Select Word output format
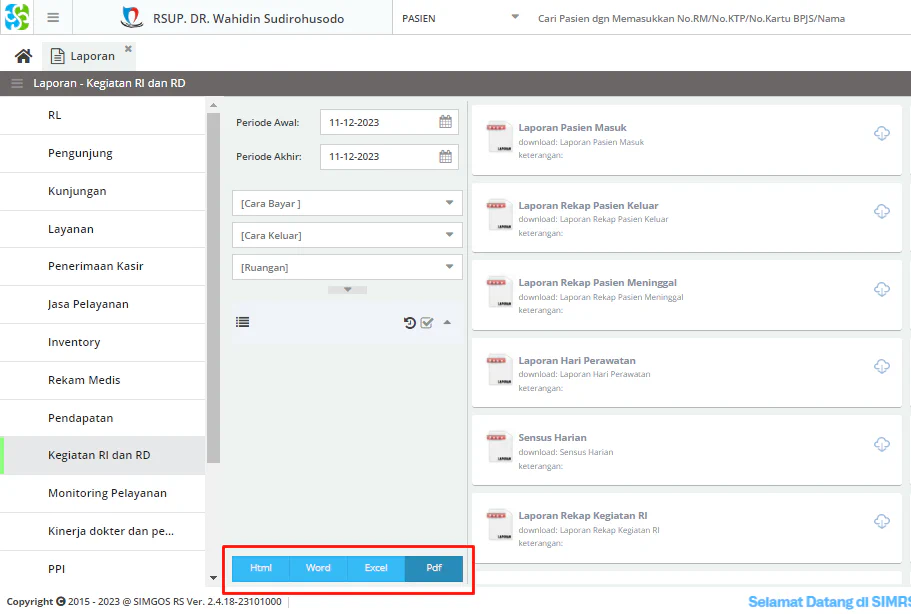Image resolution: width=911 pixels, height=614 pixels. click(x=318, y=568)
